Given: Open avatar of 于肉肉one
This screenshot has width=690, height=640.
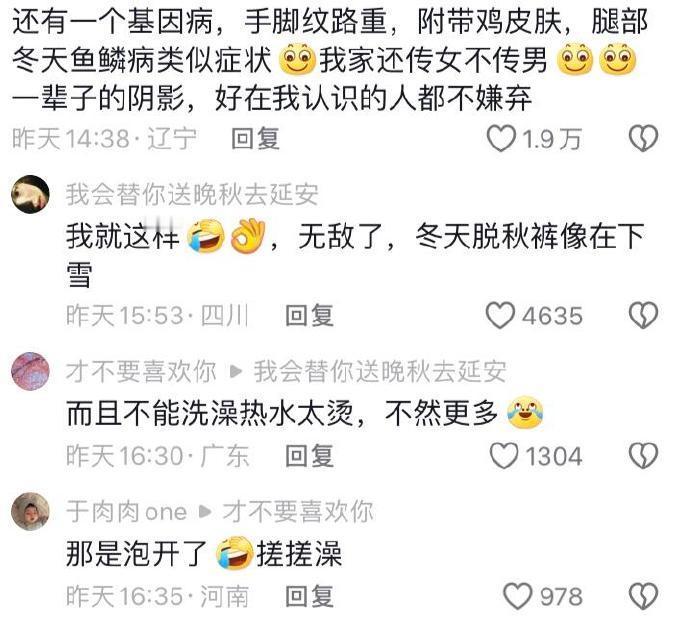Looking at the screenshot, I should (30, 511).
